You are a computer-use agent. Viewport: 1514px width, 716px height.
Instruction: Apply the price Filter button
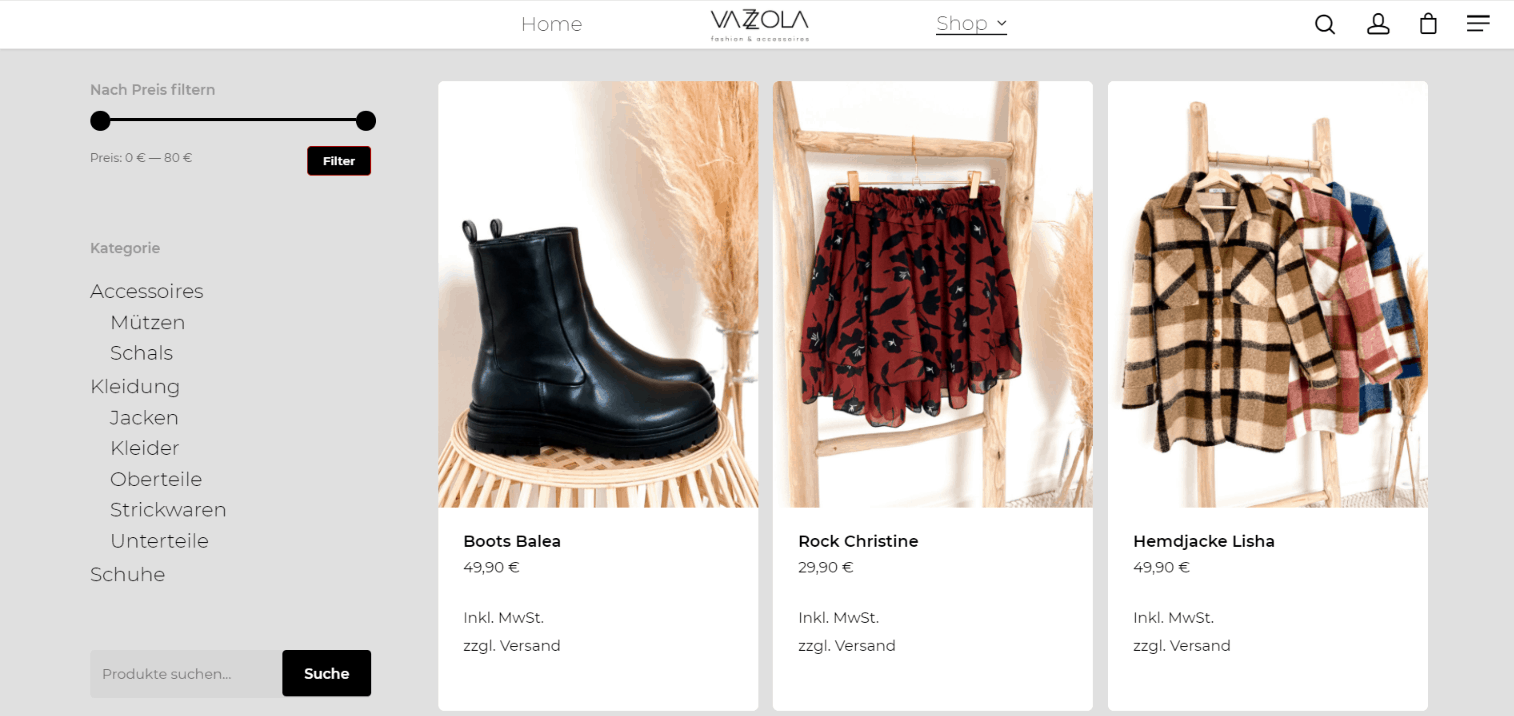(x=339, y=161)
